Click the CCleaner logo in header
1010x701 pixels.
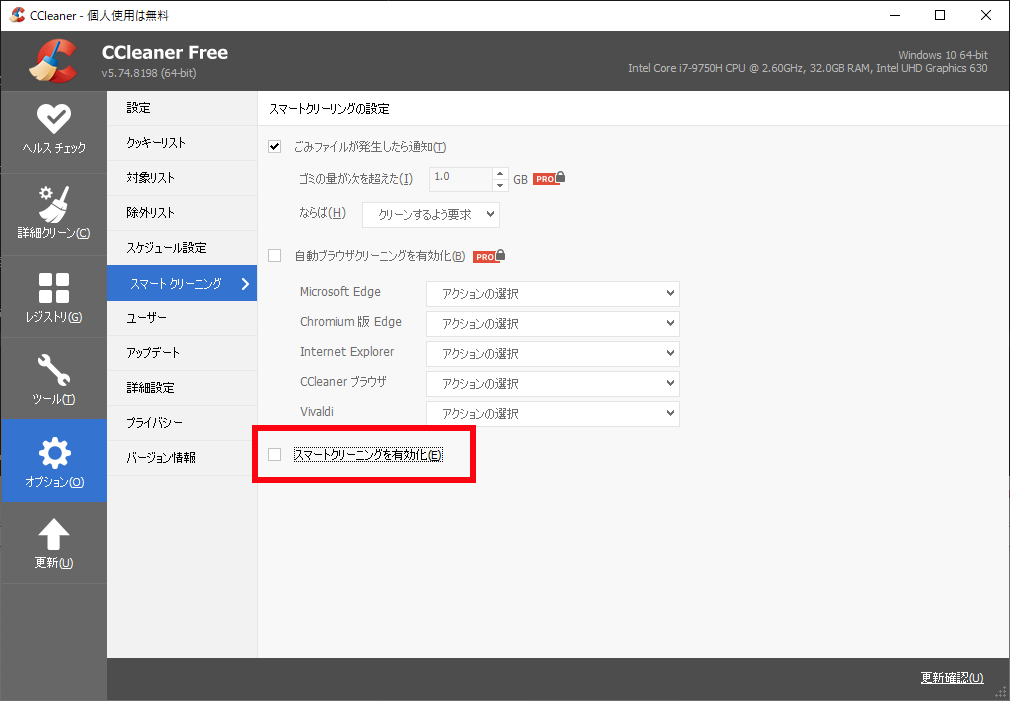(53, 61)
